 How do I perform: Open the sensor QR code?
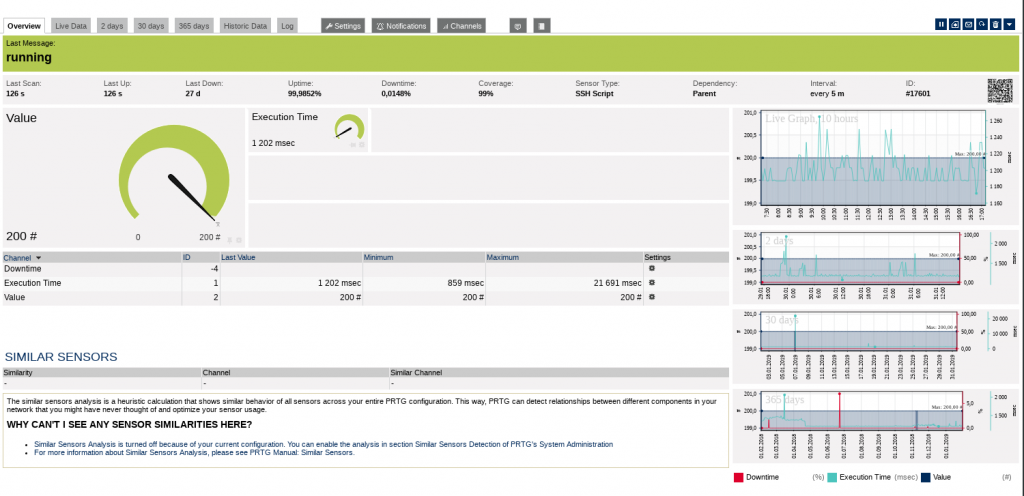pyautogui.click(x=1000, y=91)
